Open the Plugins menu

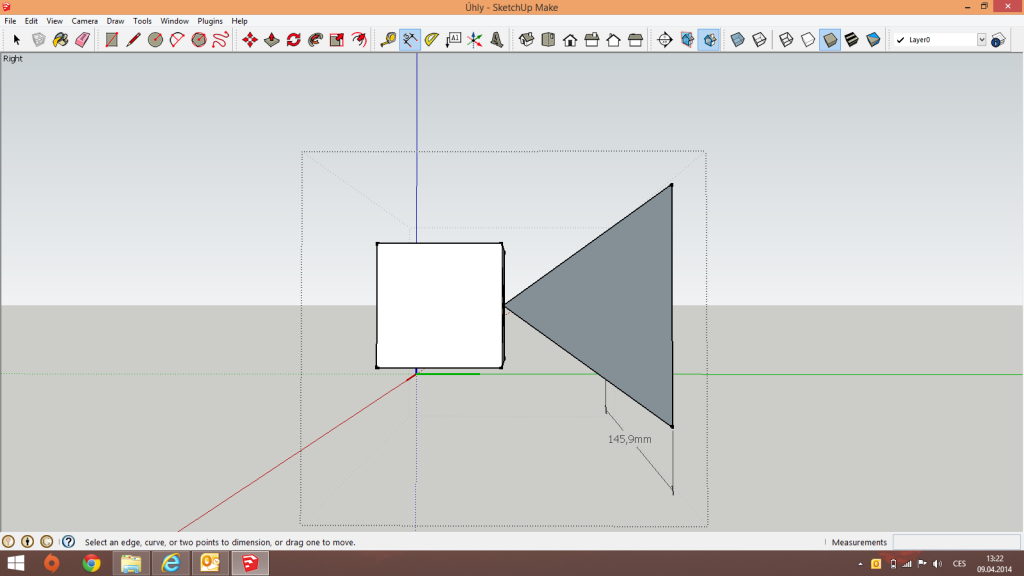tap(210, 21)
